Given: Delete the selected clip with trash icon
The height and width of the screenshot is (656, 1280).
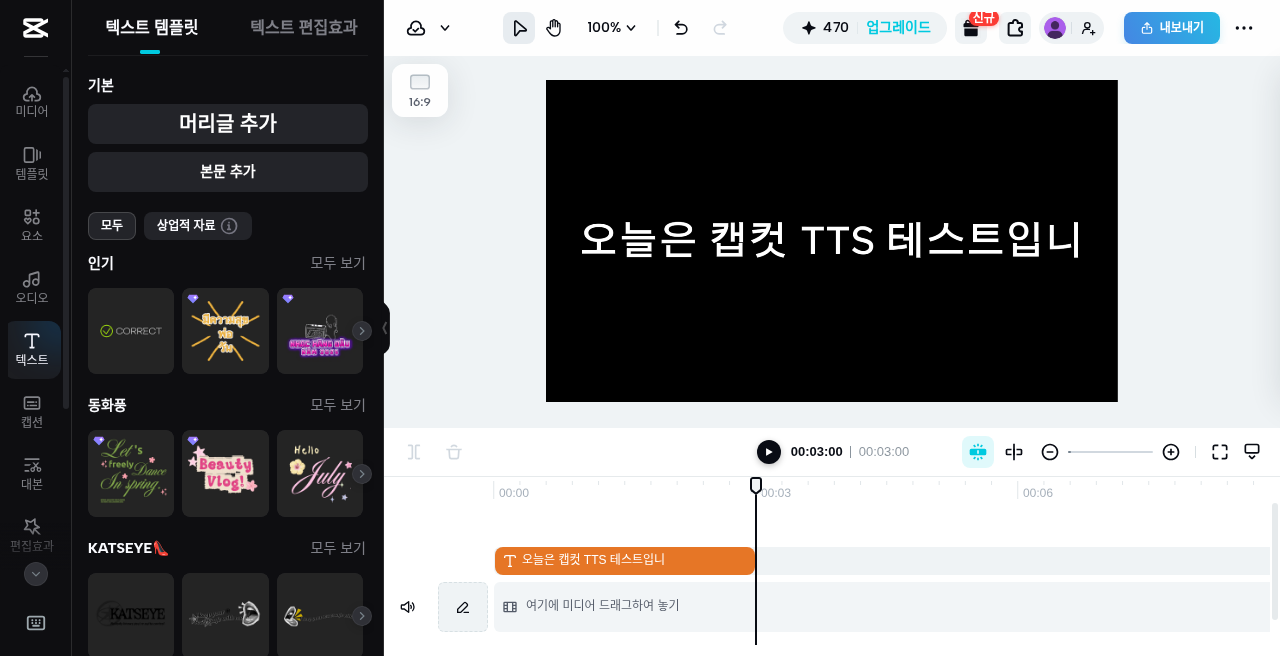Looking at the screenshot, I should (x=454, y=452).
